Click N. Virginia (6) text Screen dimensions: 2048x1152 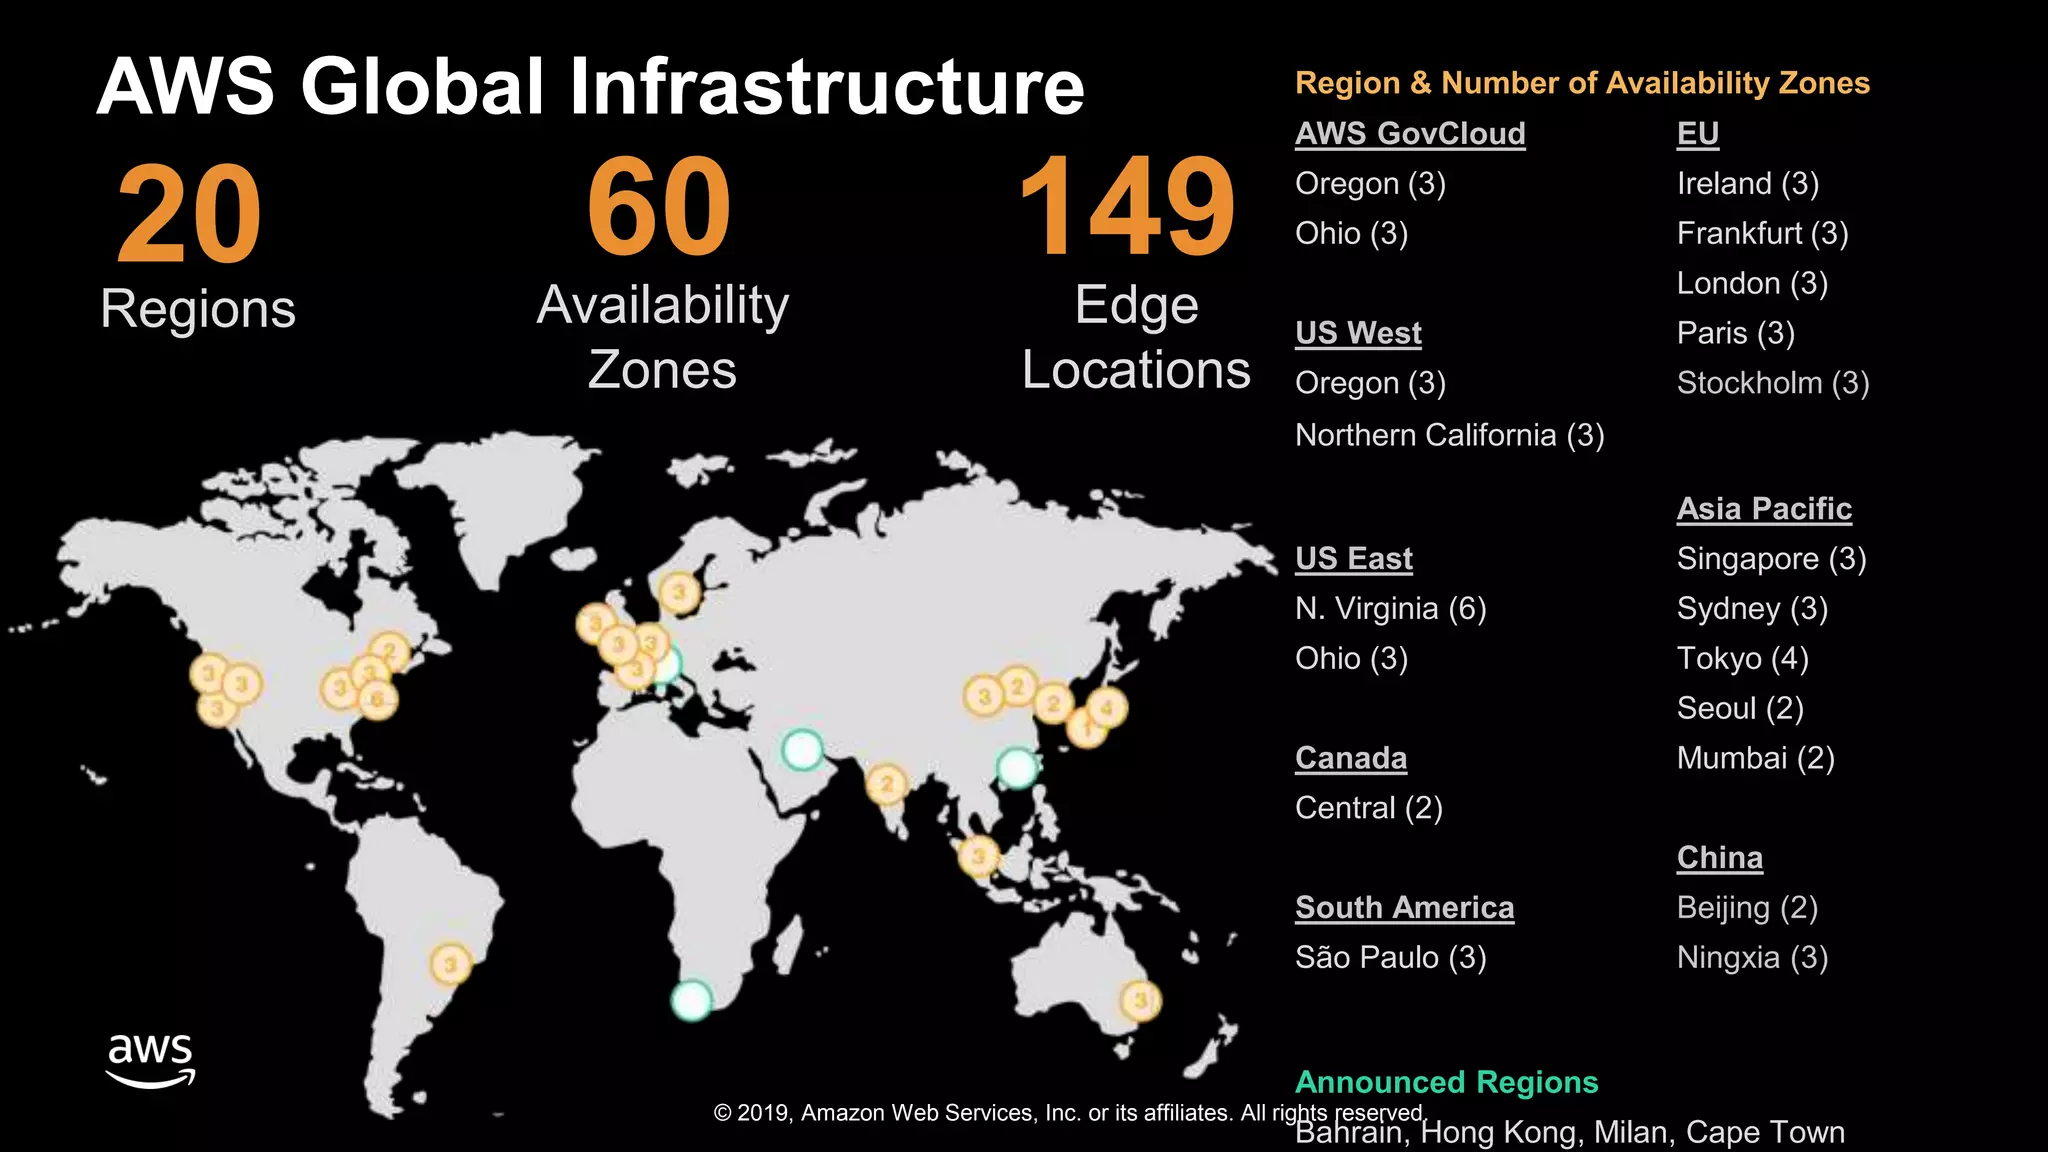click(x=1390, y=609)
